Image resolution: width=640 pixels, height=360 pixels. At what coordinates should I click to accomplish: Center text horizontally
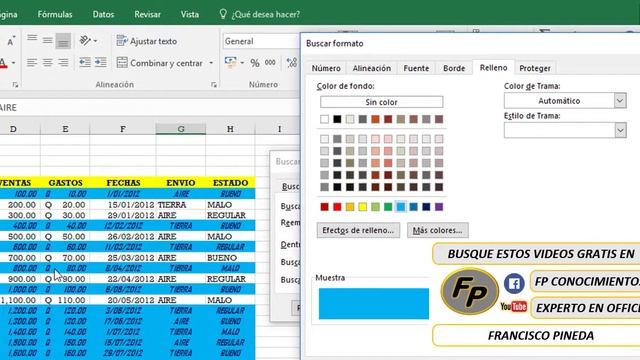(47, 62)
